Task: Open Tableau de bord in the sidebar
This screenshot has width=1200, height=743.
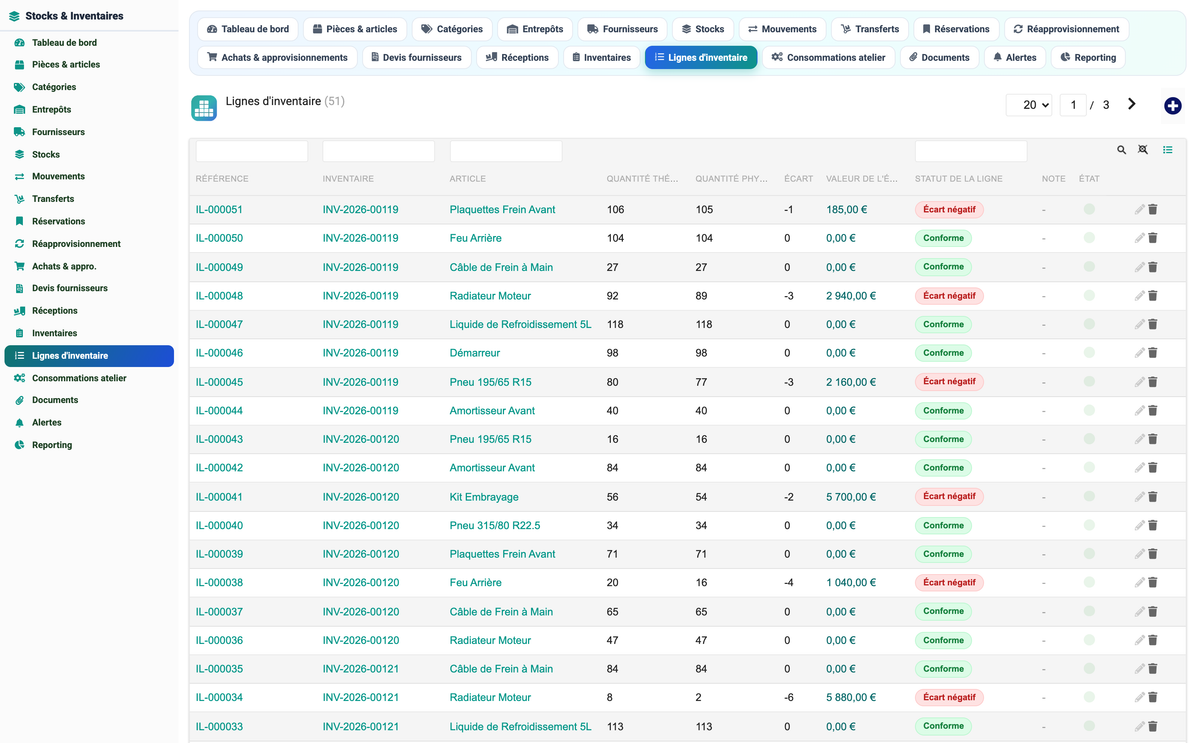Action: coord(64,43)
